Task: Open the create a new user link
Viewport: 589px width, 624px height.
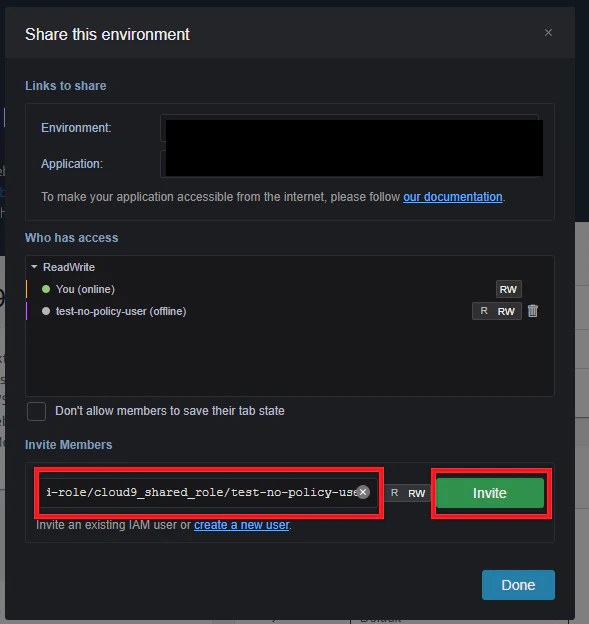Action: coord(242,525)
